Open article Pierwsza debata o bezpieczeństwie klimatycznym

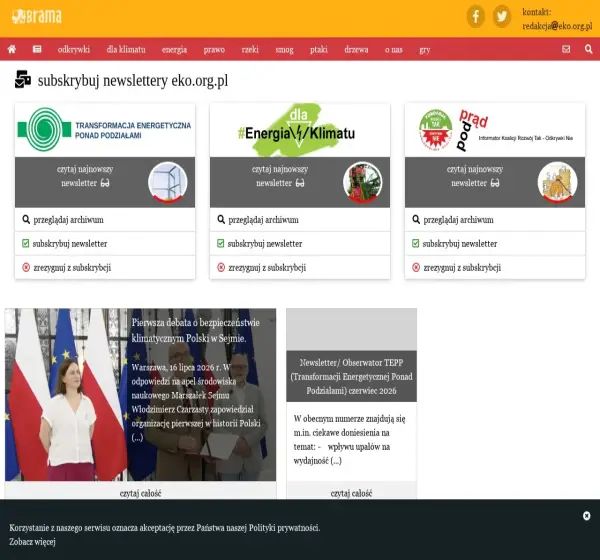[196, 330]
